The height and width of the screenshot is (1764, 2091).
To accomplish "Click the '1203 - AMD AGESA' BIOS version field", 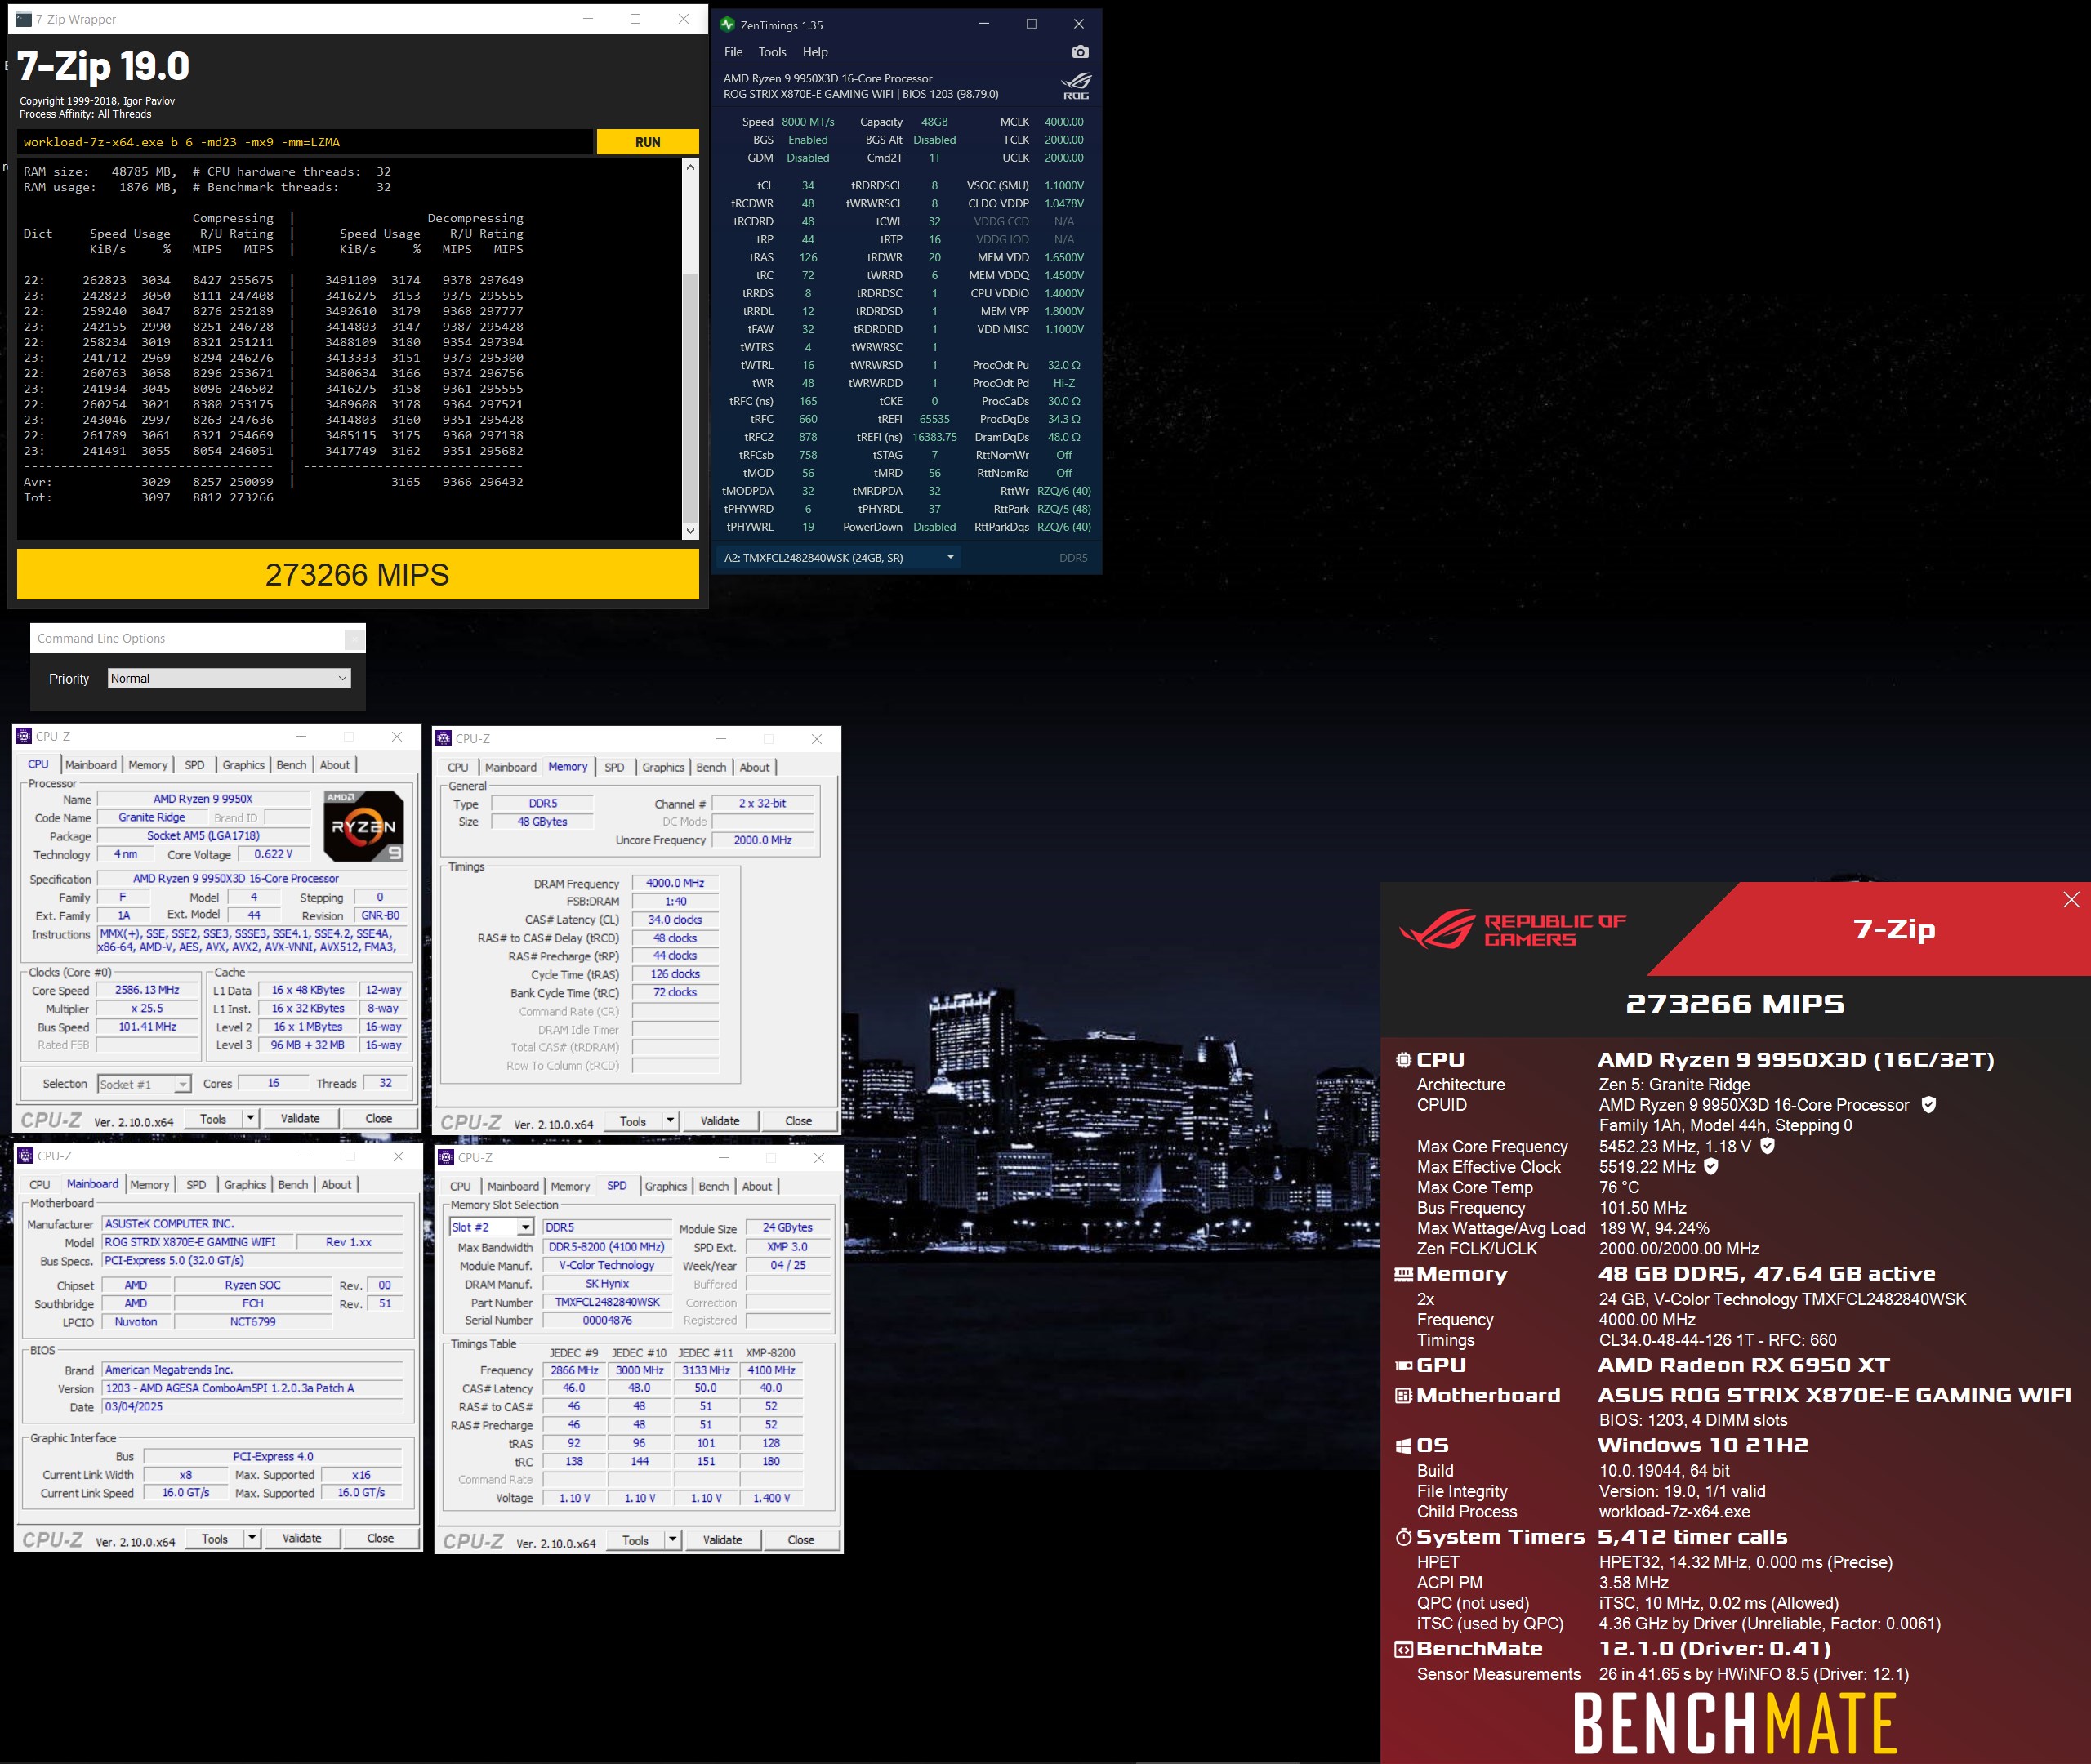I will tap(252, 1389).
